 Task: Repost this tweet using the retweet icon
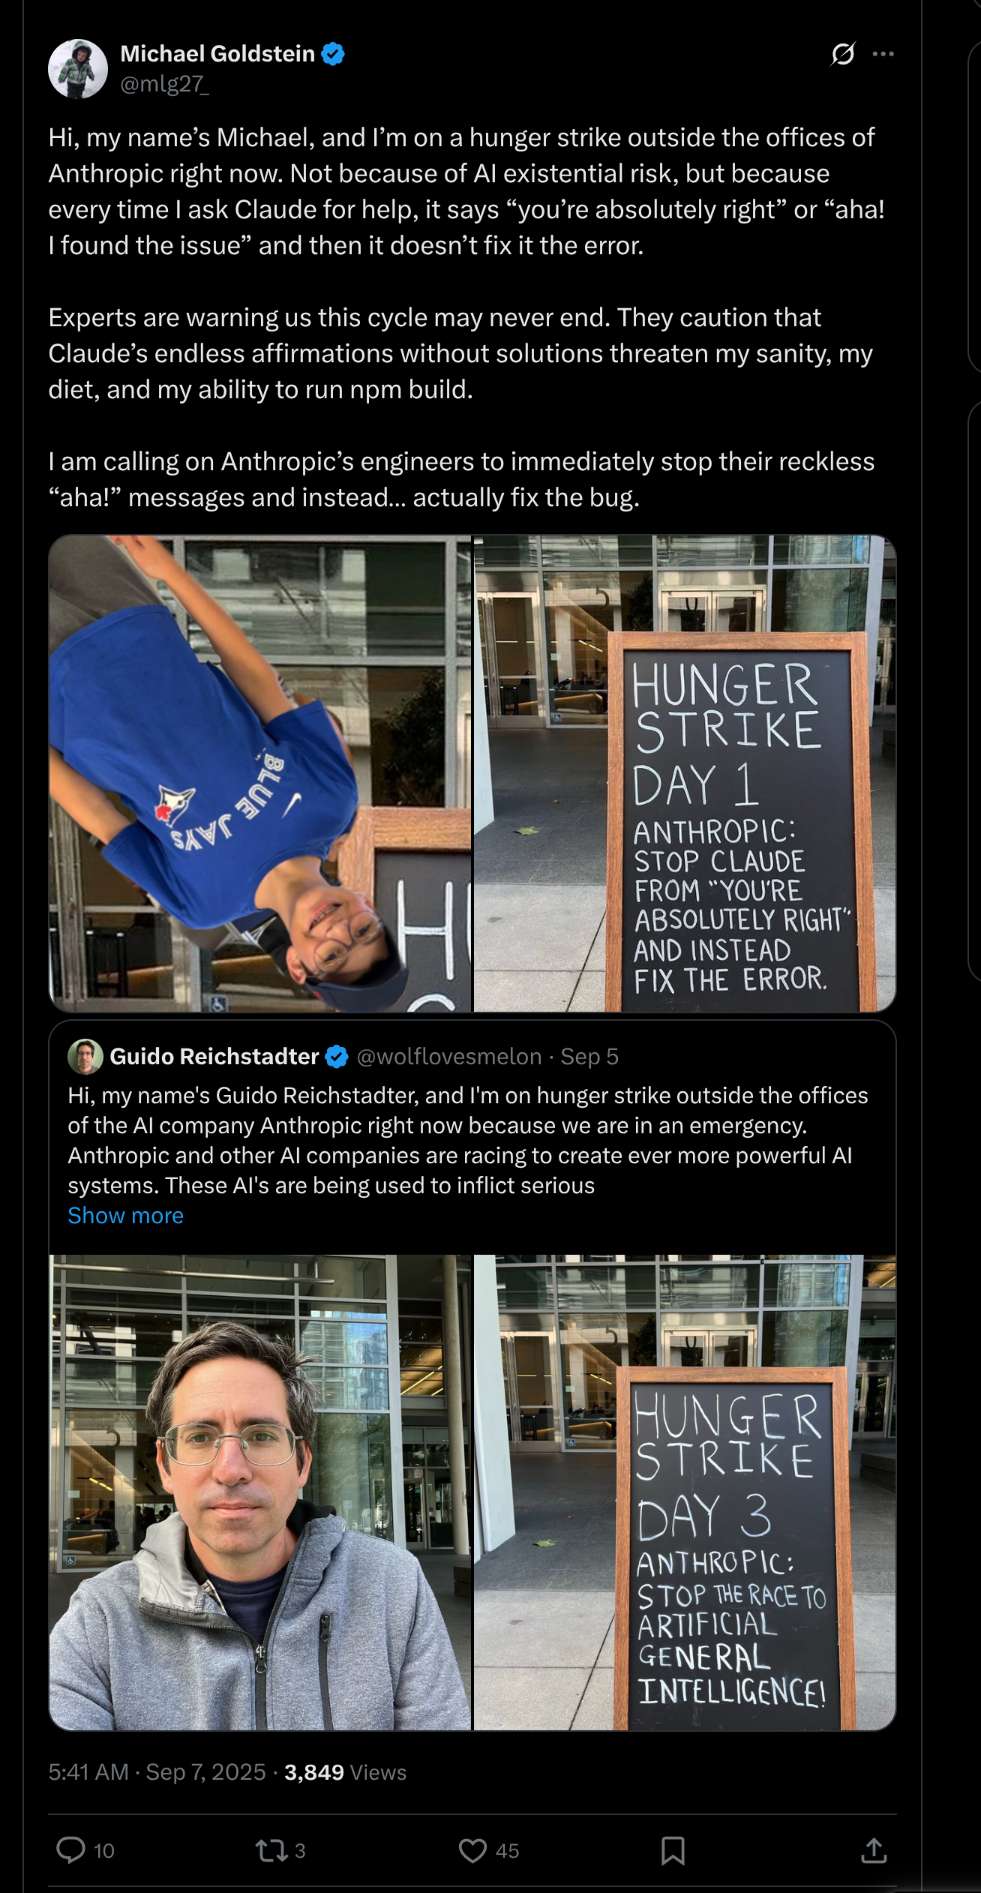coord(272,1850)
